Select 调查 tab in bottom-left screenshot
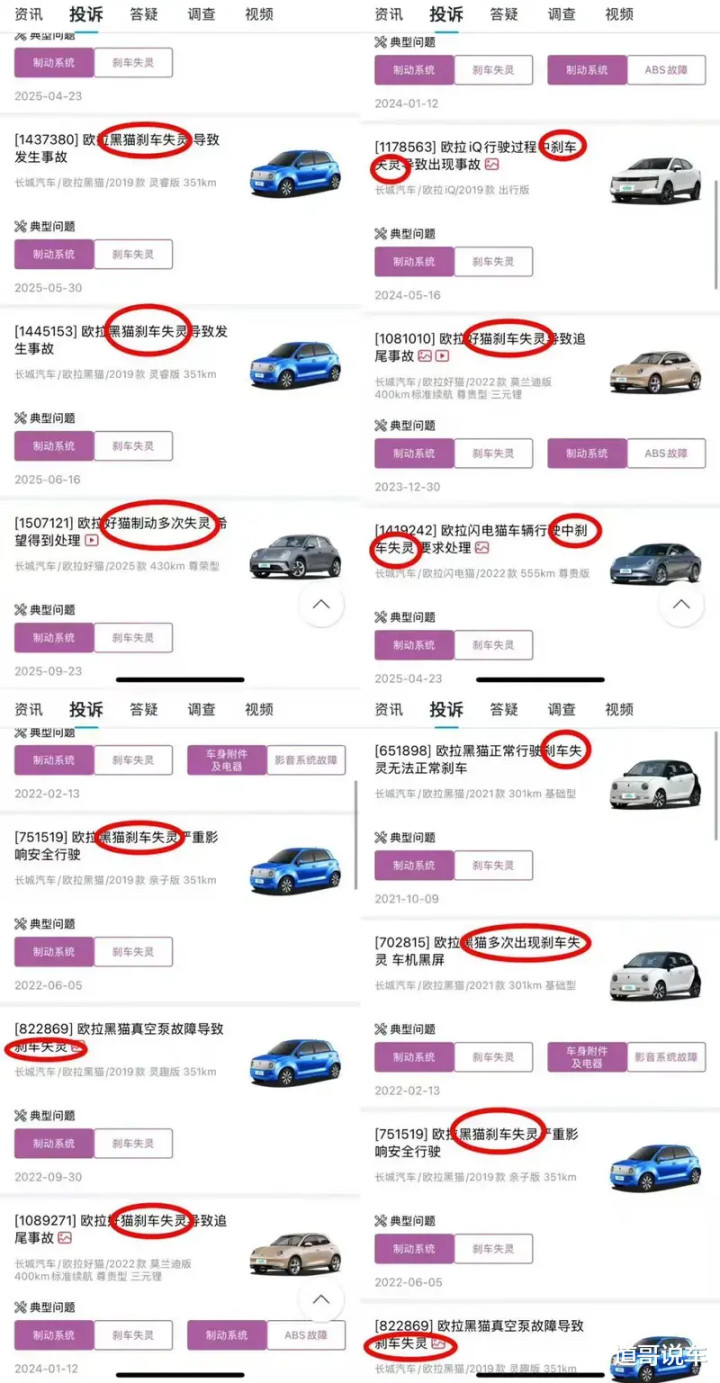Viewport: 720px width, 1383px height. pos(201,709)
